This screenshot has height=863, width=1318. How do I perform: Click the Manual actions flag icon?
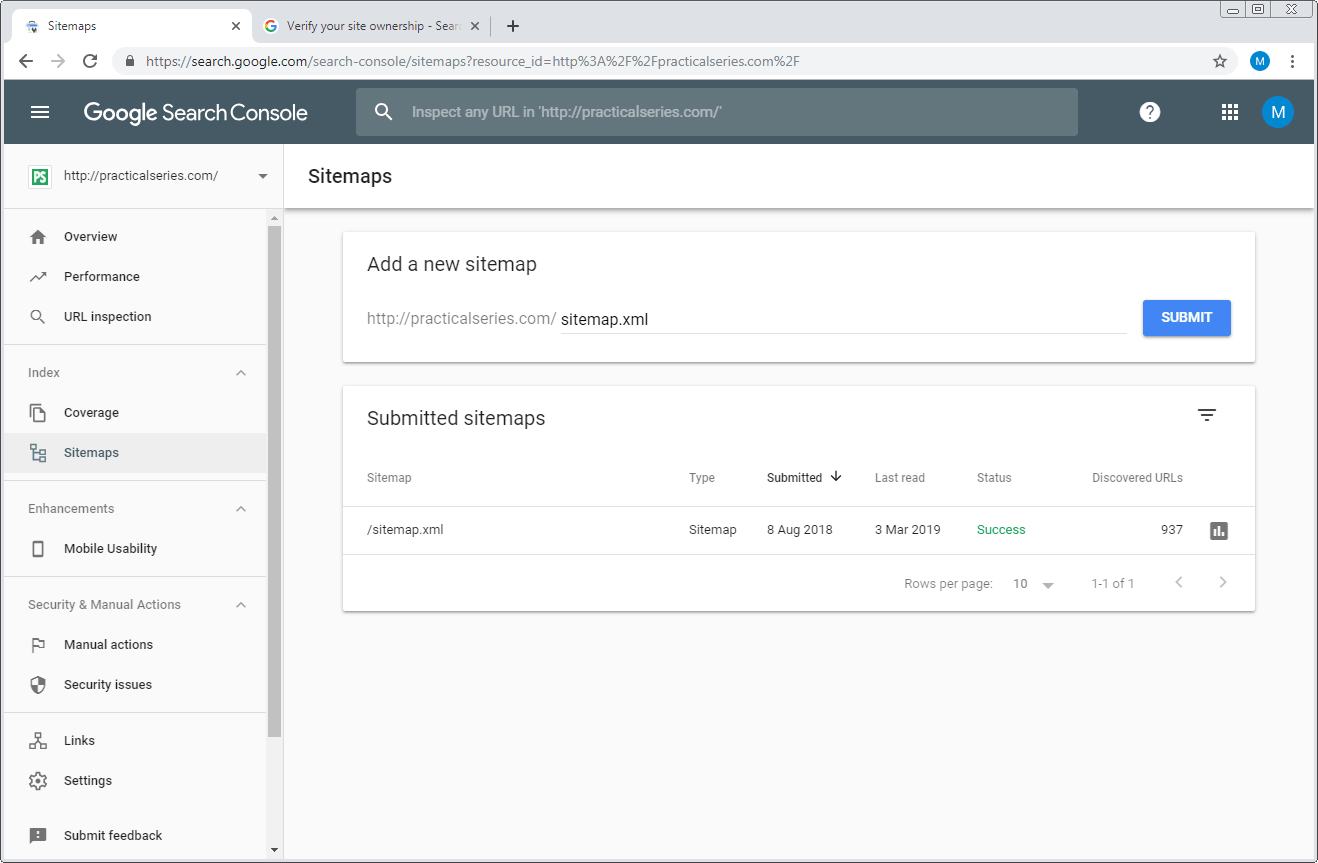(38, 645)
